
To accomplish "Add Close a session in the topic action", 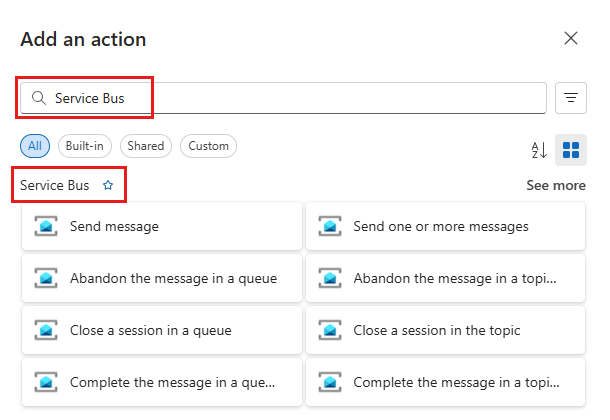I will point(437,331).
